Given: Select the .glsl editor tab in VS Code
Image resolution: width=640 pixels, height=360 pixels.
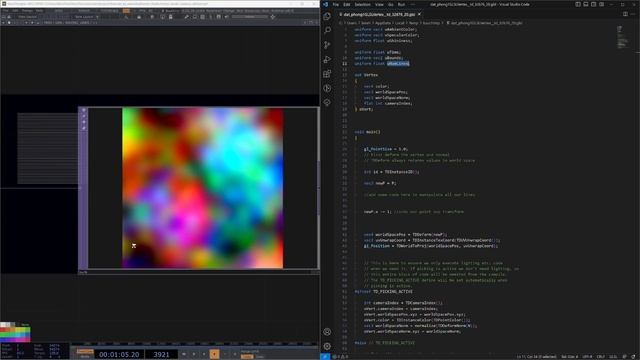Looking at the screenshot, I should [380, 14].
